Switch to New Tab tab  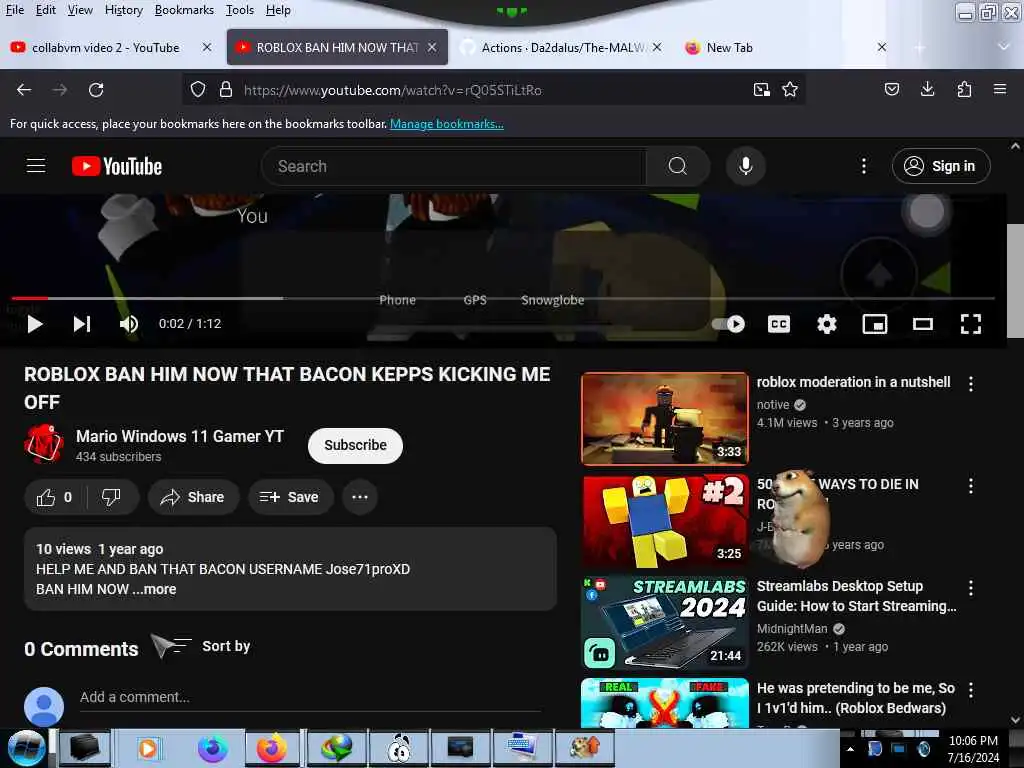point(784,48)
